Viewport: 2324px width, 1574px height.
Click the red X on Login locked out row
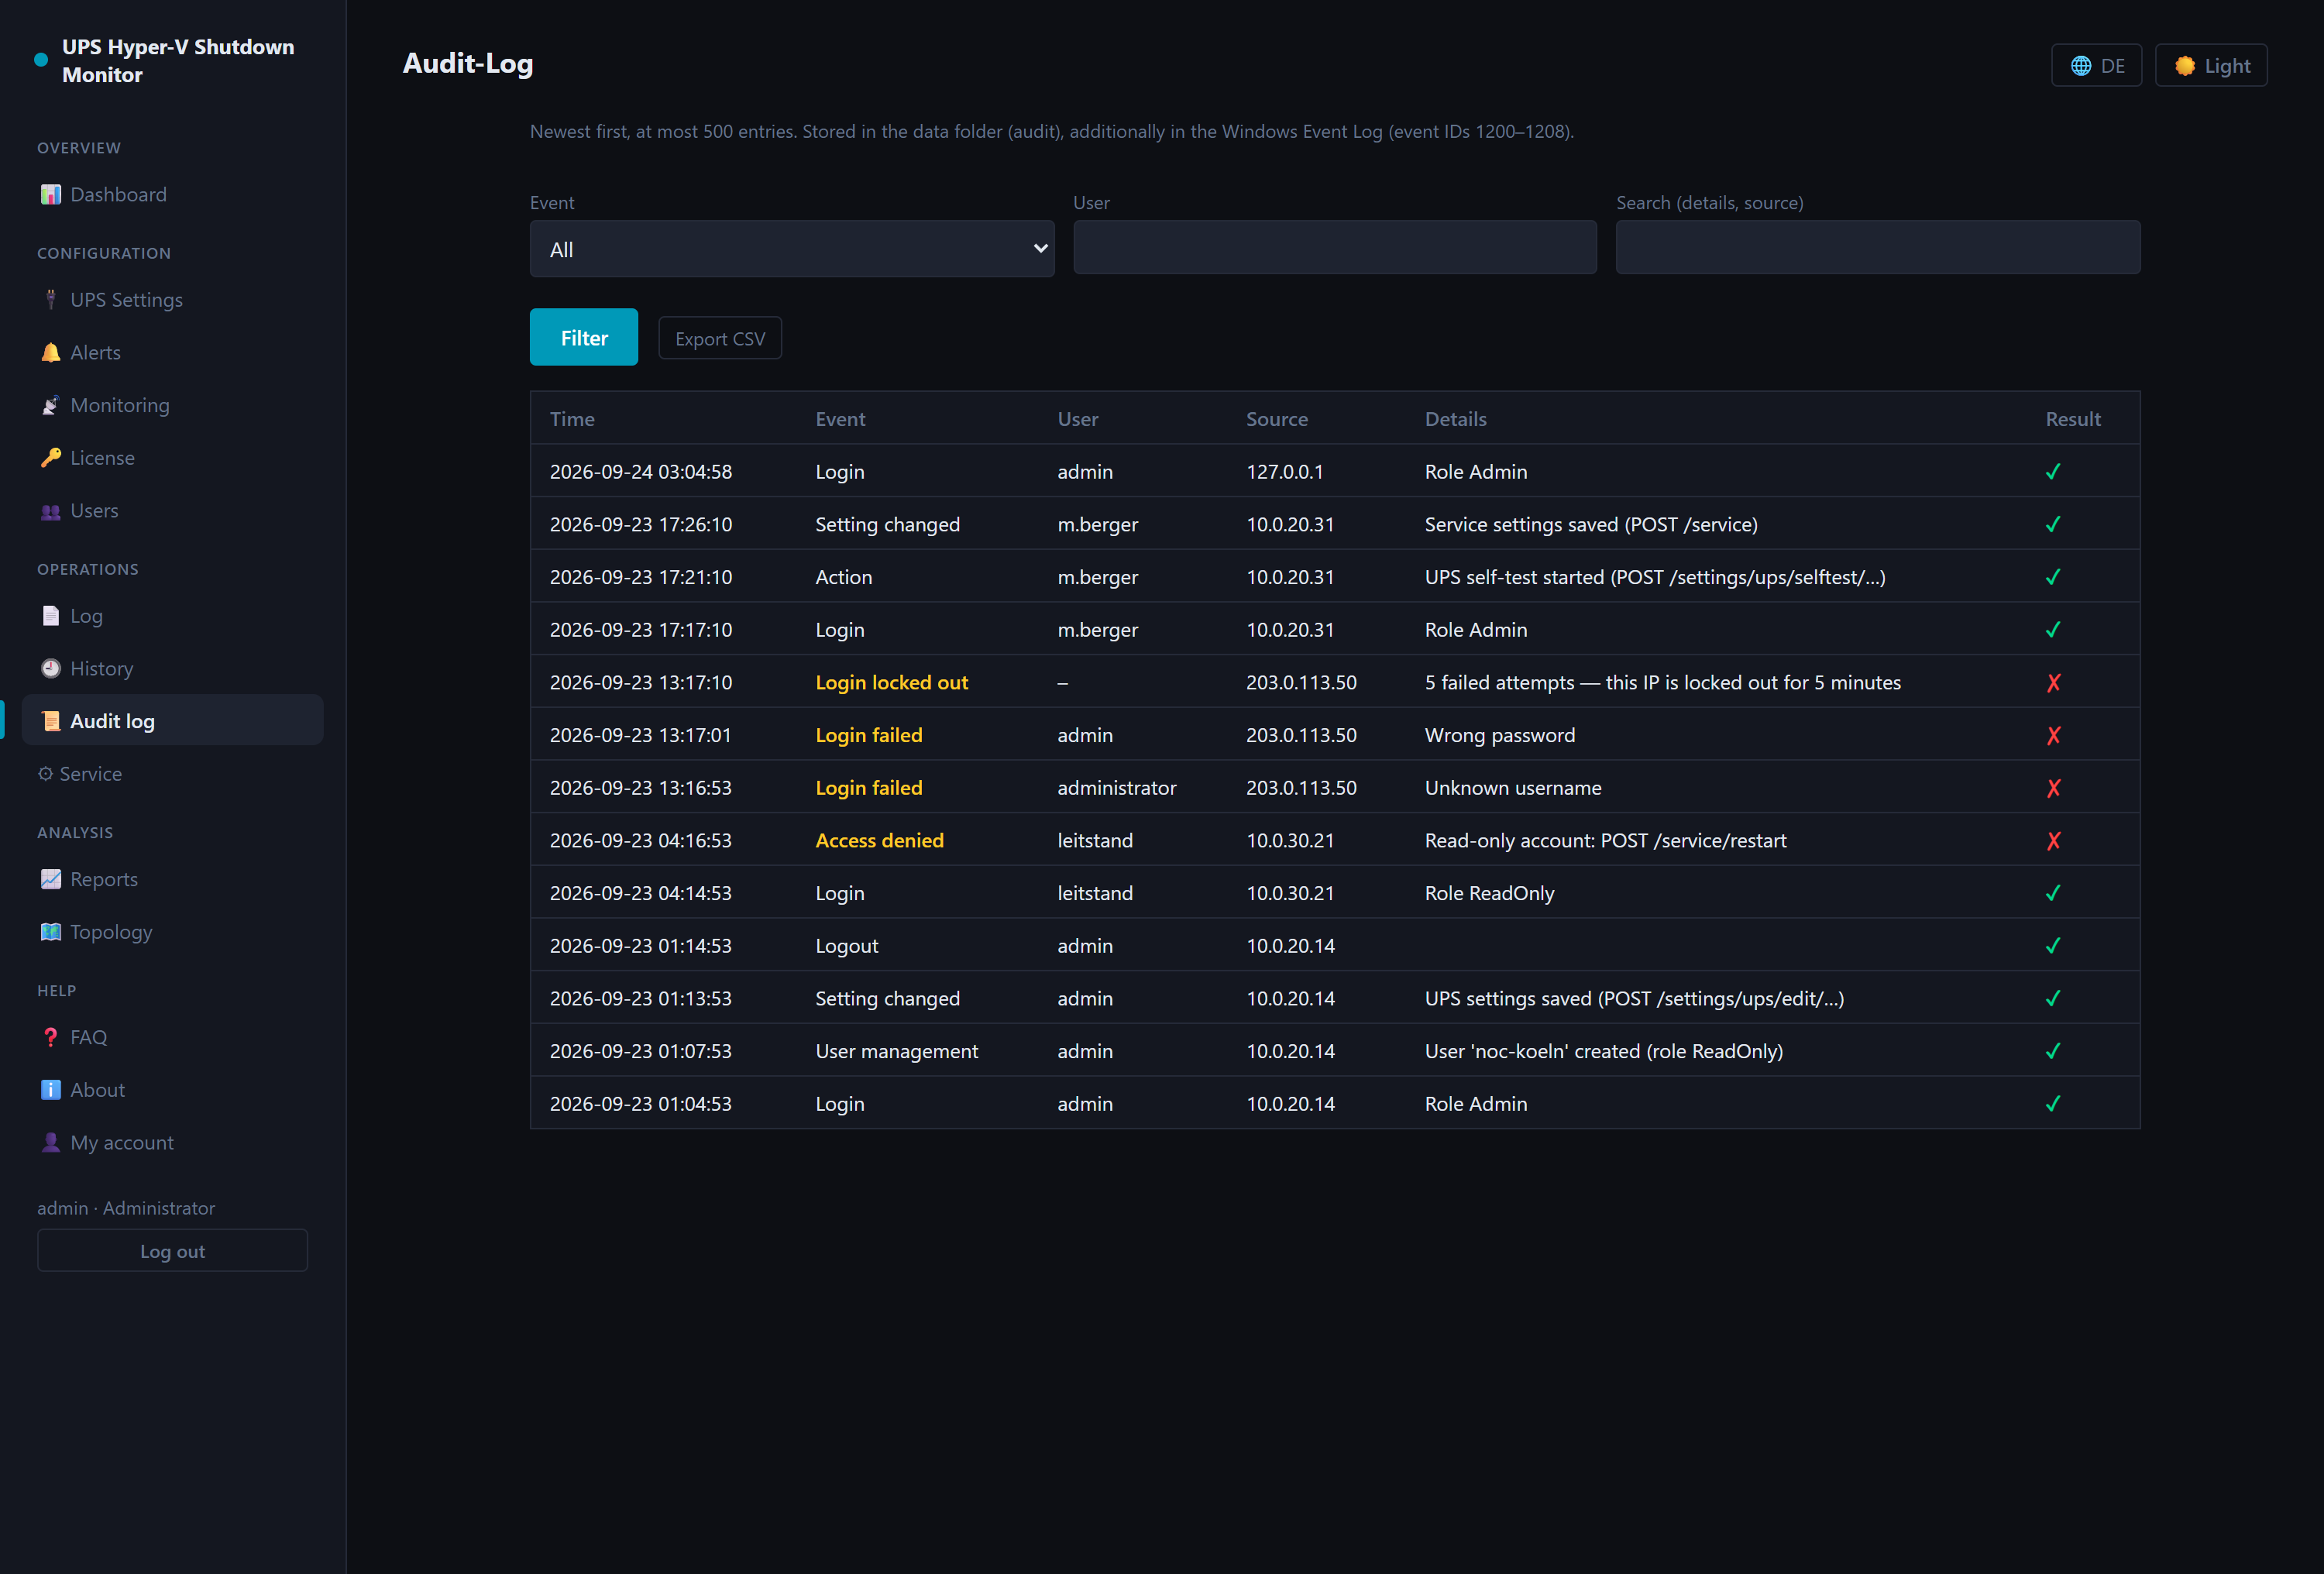pyautogui.click(x=2053, y=683)
